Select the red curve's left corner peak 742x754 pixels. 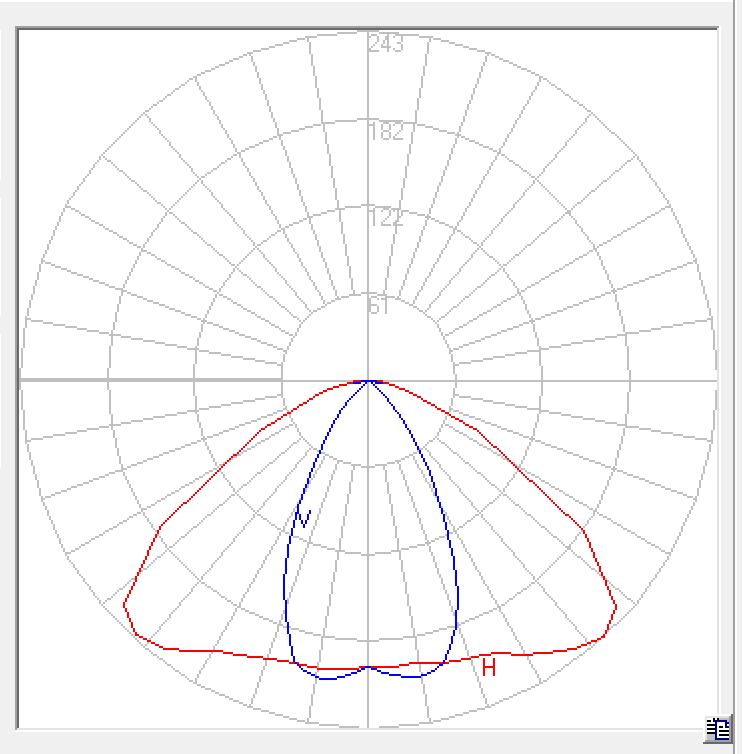pyautogui.click(x=124, y=604)
